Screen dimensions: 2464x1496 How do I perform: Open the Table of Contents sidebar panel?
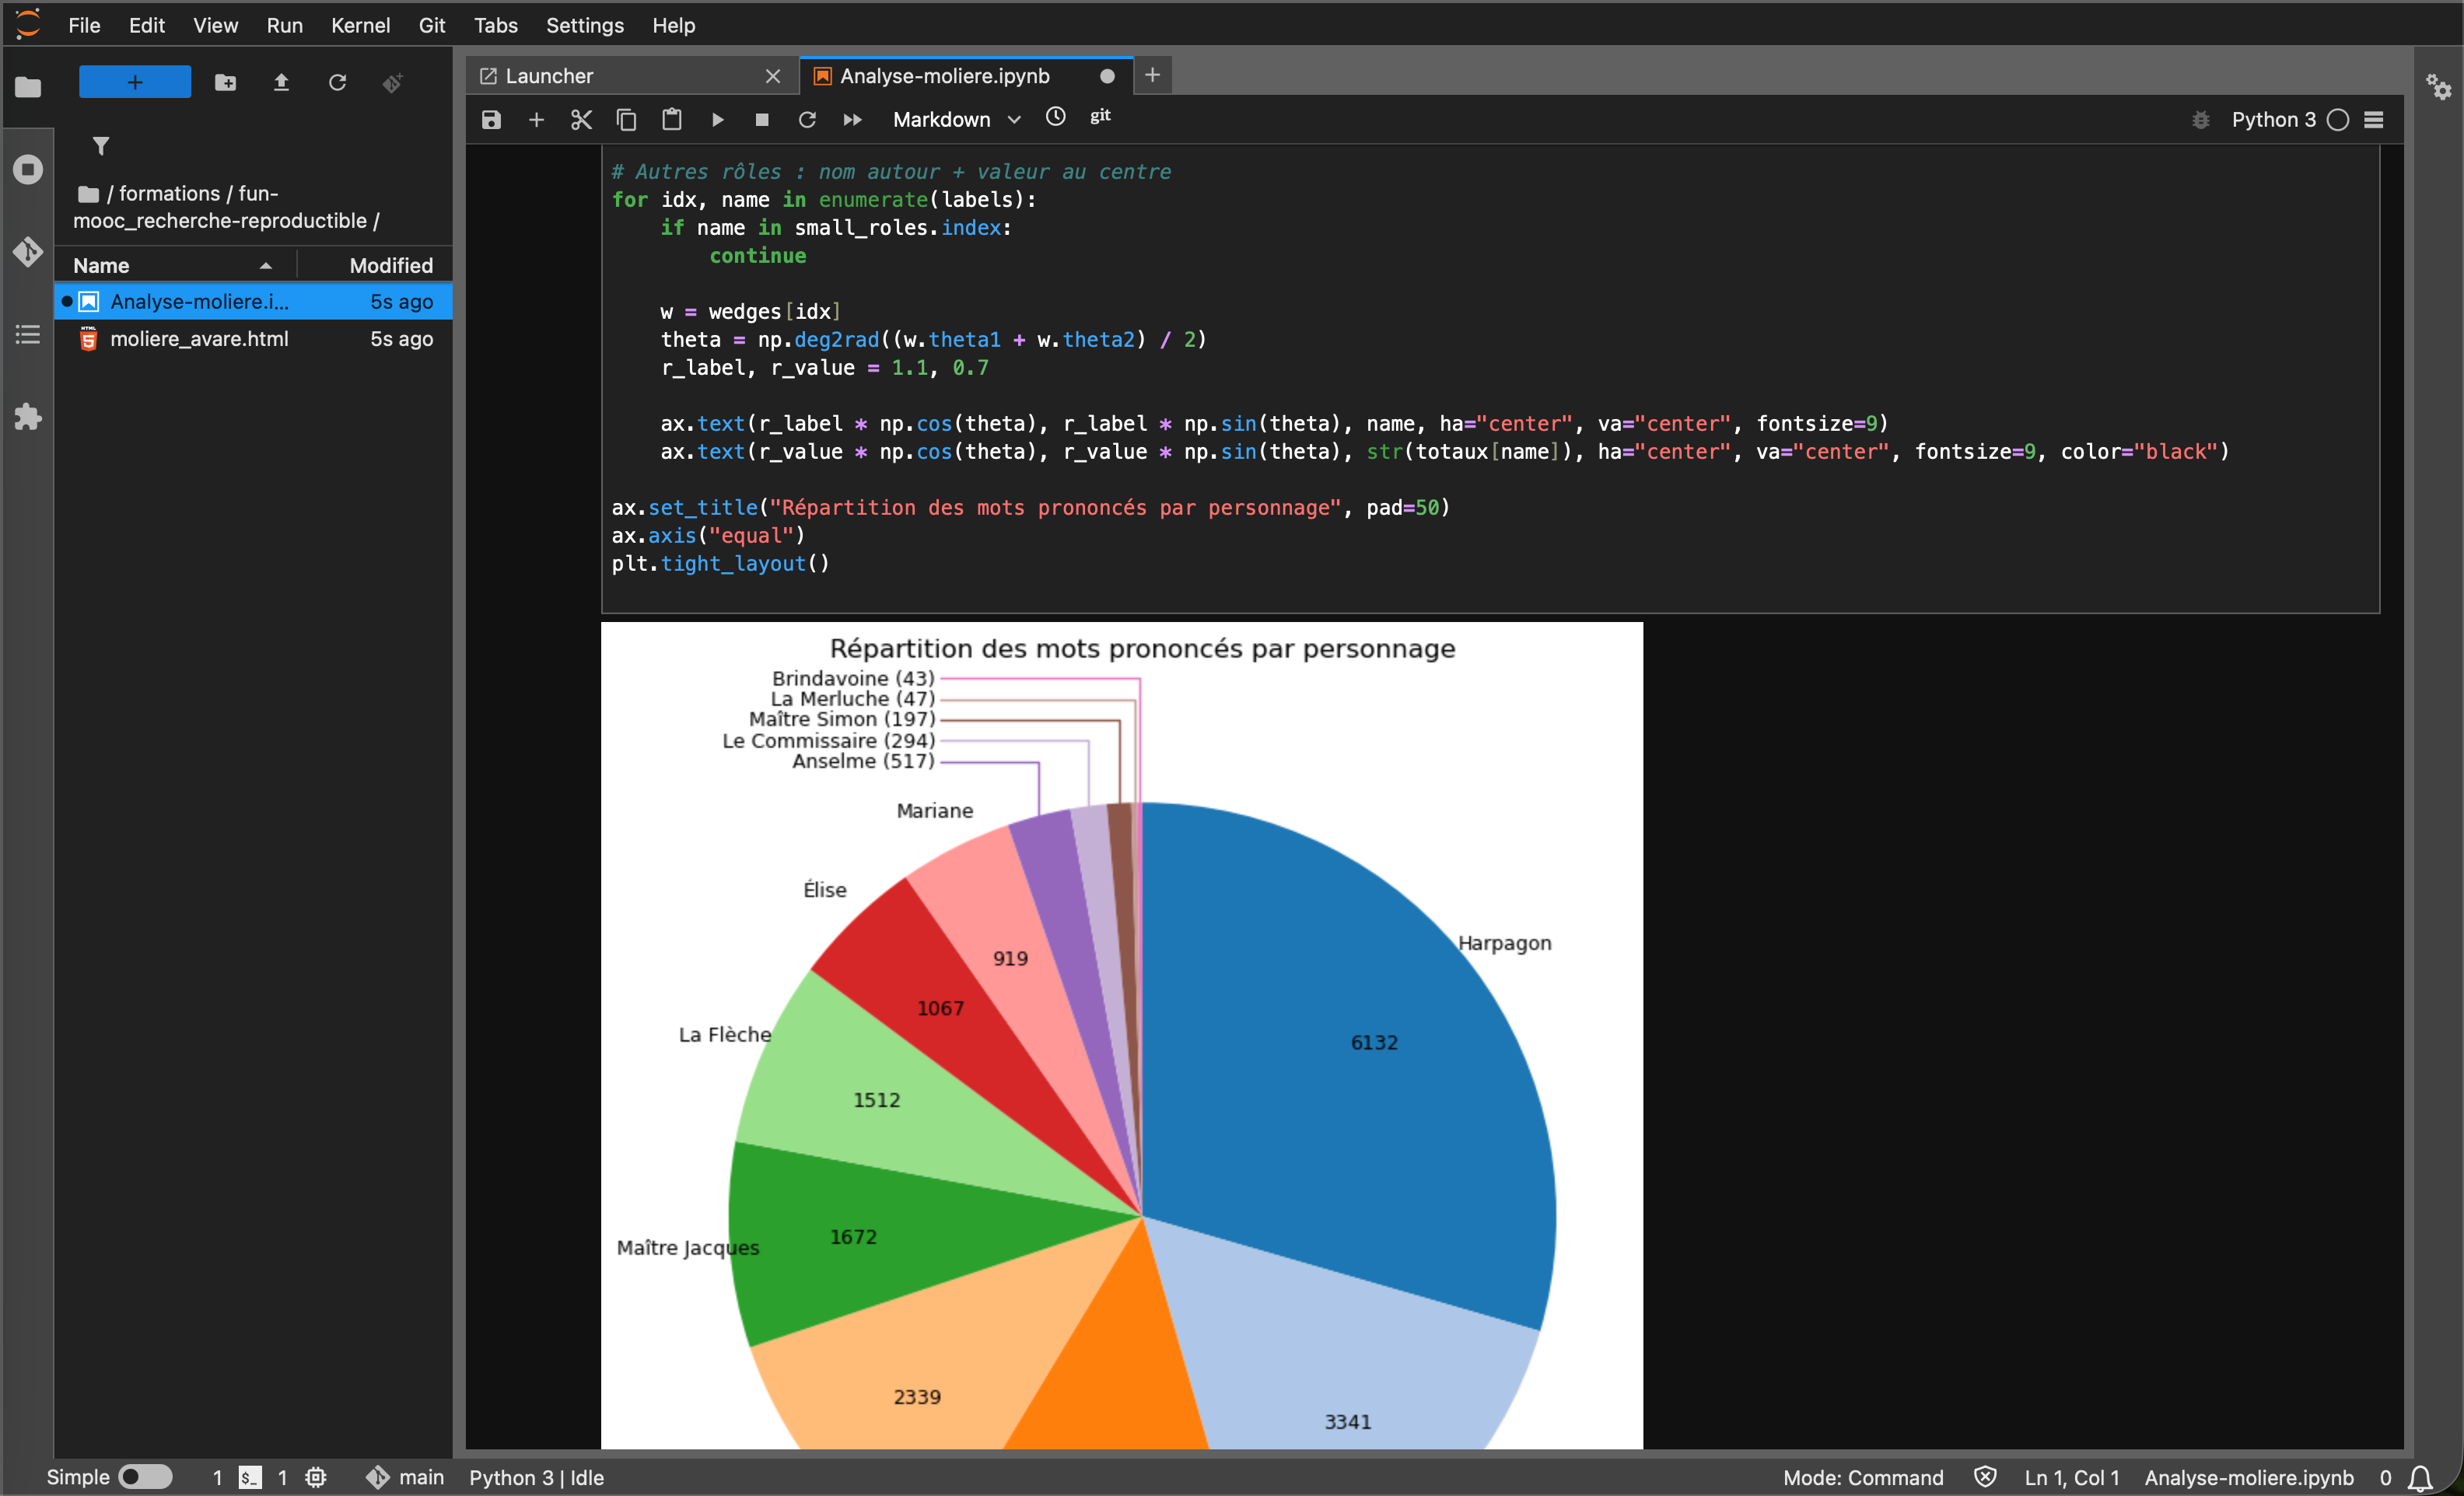coord(28,334)
